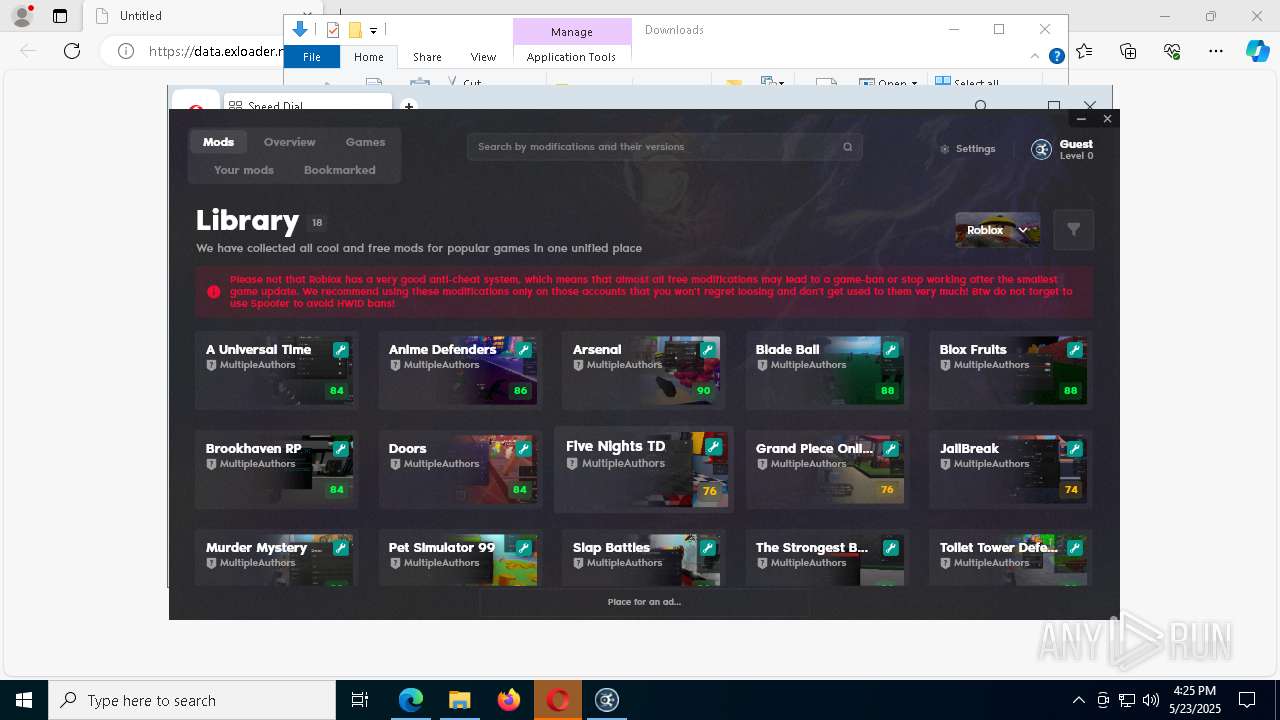The image size is (1280, 720).
Task: Open Task View on the taskbar
Action: (x=360, y=700)
